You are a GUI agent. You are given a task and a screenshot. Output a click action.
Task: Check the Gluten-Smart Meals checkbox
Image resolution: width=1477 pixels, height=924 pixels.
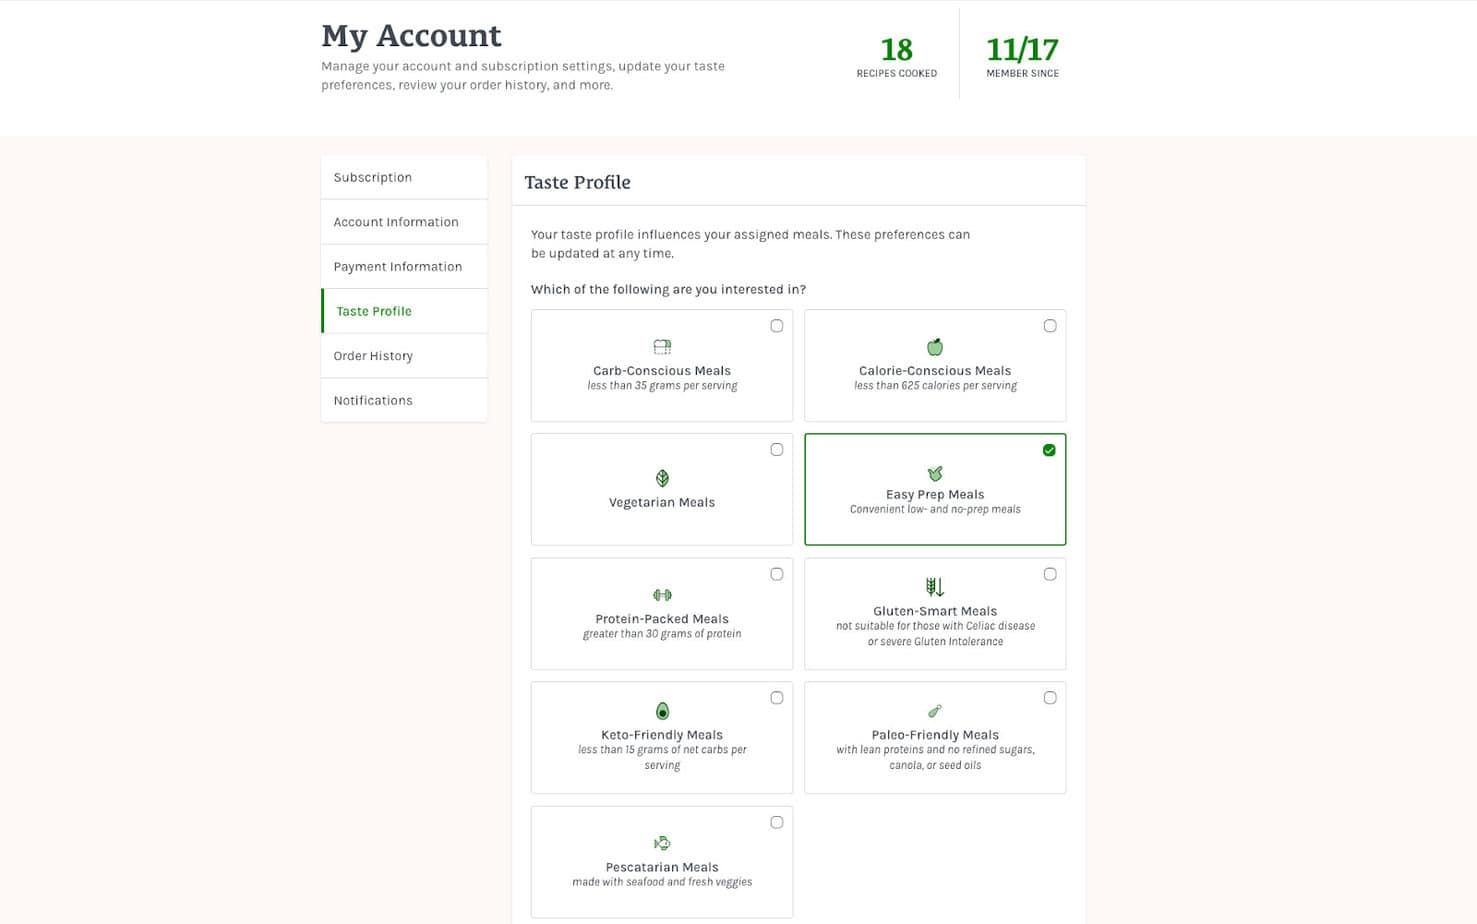1050,574
